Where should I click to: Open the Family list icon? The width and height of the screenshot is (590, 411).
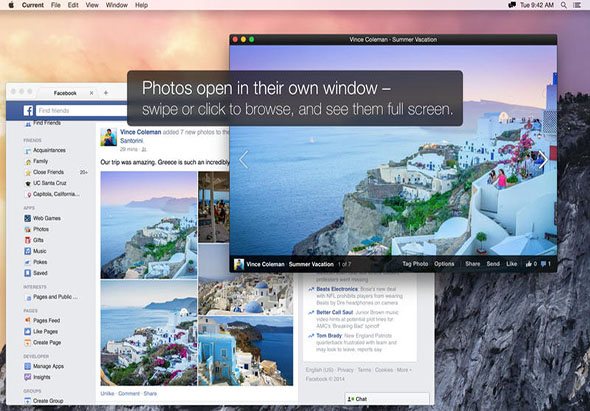pyautogui.click(x=28, y=161)
